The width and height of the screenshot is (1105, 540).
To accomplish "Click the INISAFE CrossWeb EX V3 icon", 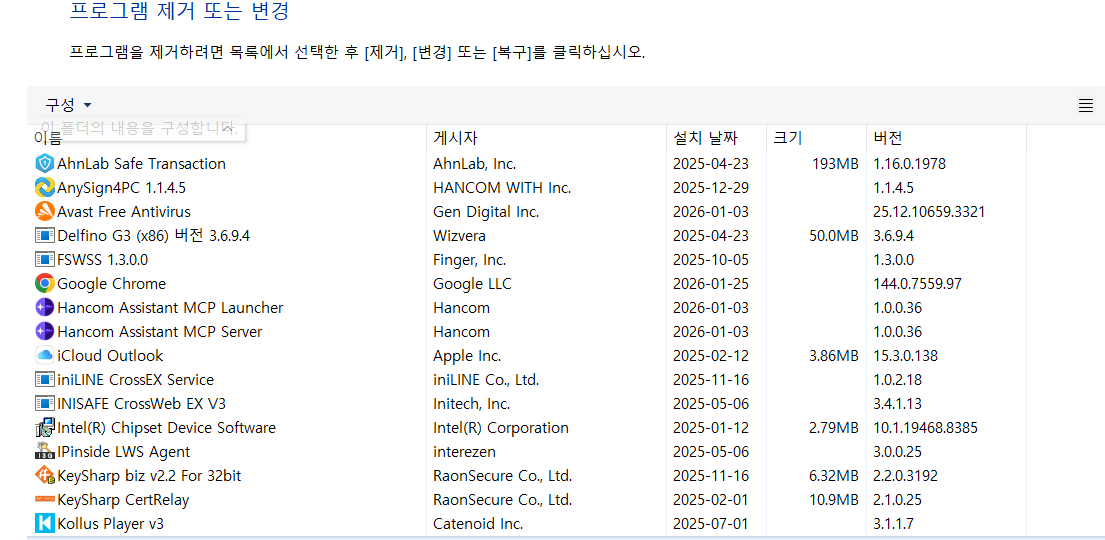I will pos(44,403).
